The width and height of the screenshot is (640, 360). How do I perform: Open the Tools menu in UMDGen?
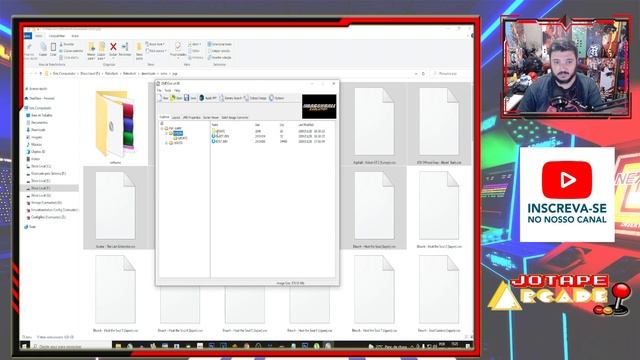pos(168,90)
